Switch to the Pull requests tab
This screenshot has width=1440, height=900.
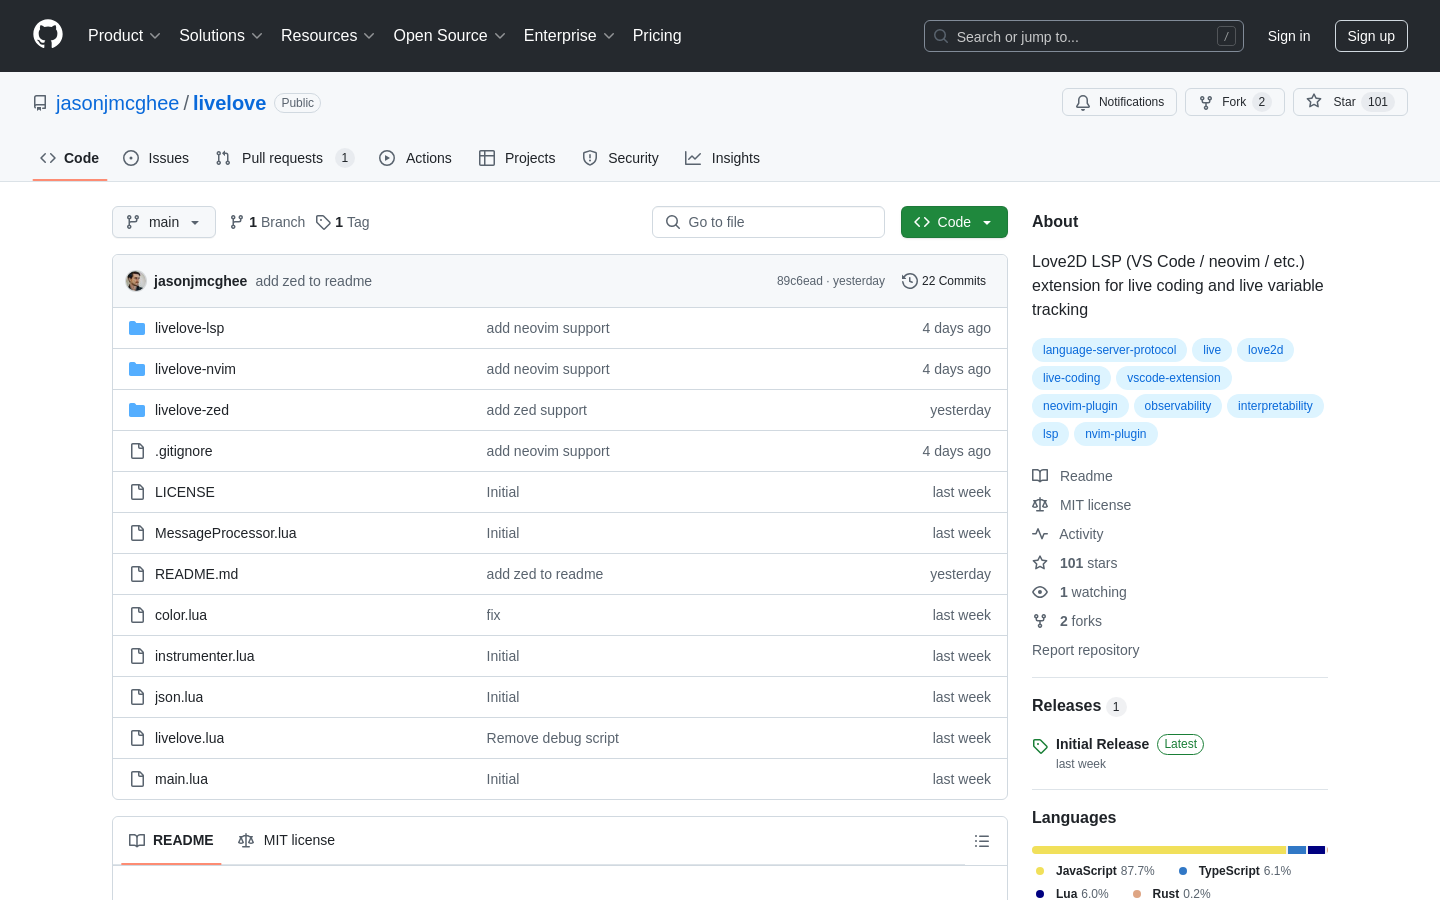tap(284, 158)
